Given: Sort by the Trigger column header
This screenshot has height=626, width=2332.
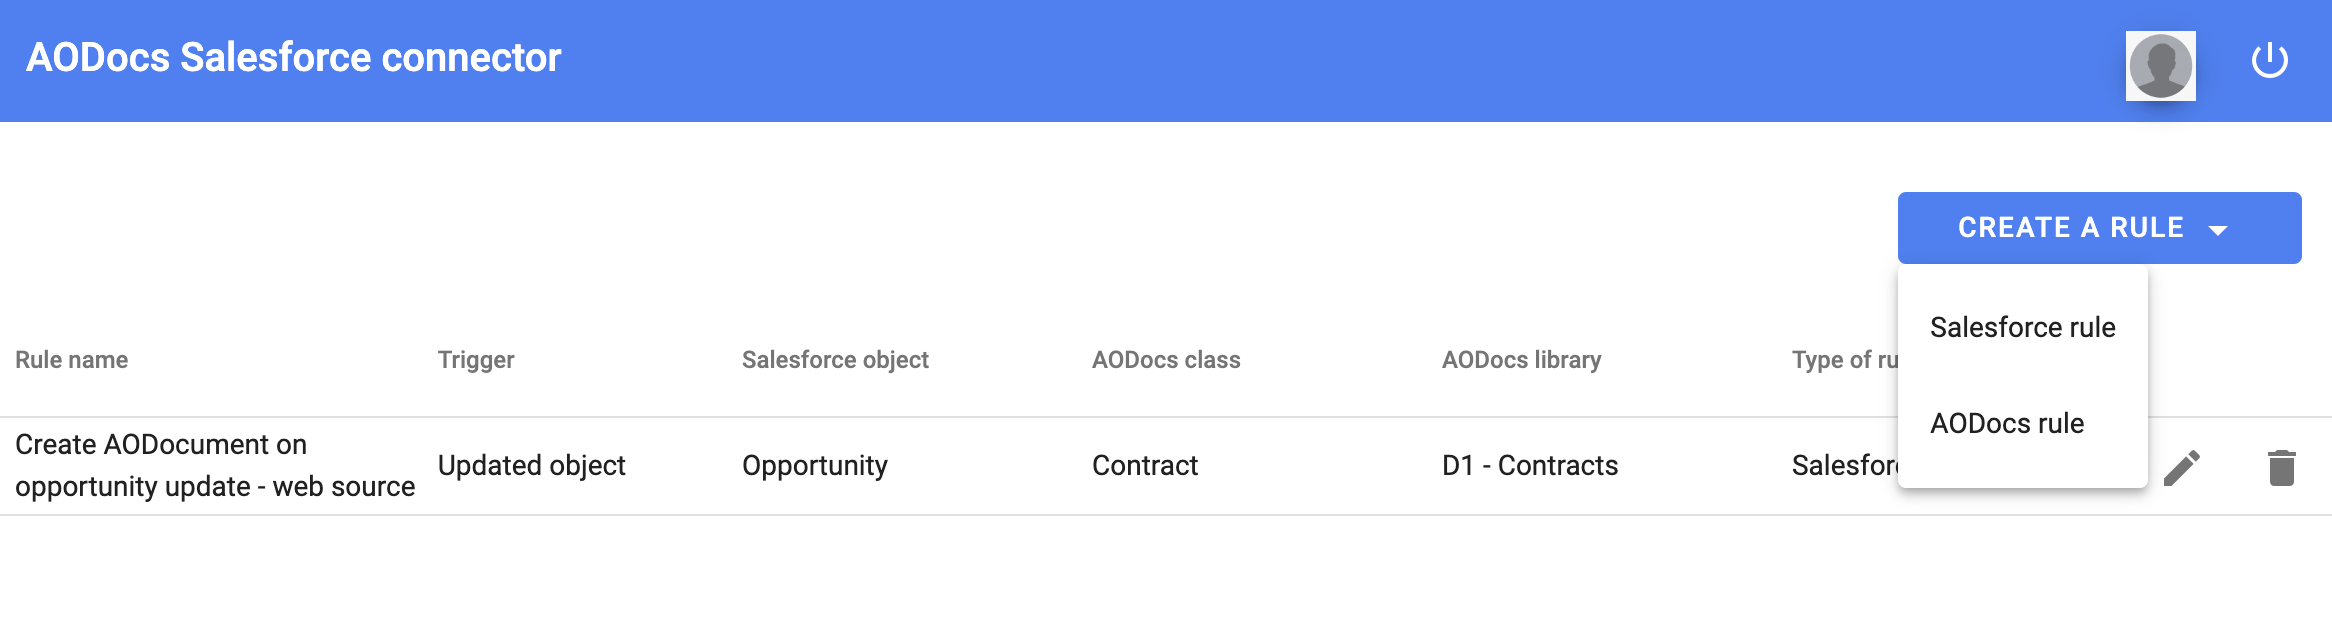Looking at the screenshot, I should 476,360.
